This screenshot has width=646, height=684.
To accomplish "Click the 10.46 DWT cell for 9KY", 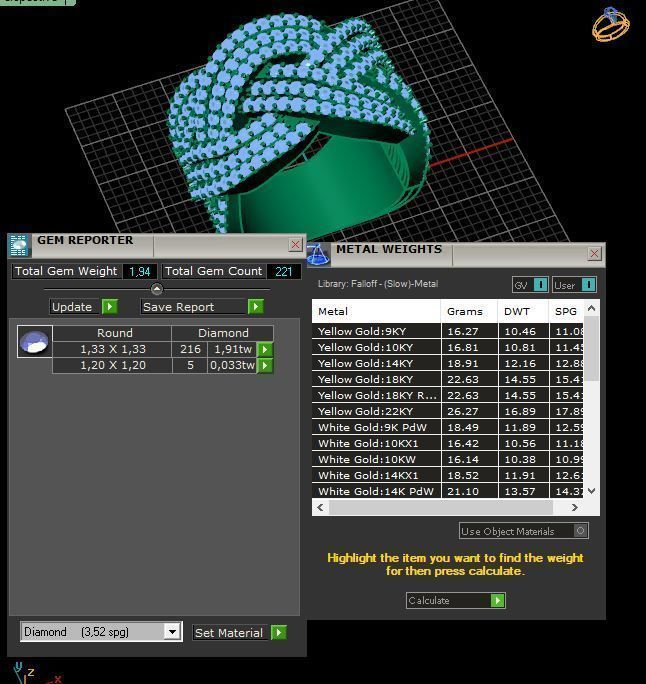I will pos(523,332).
